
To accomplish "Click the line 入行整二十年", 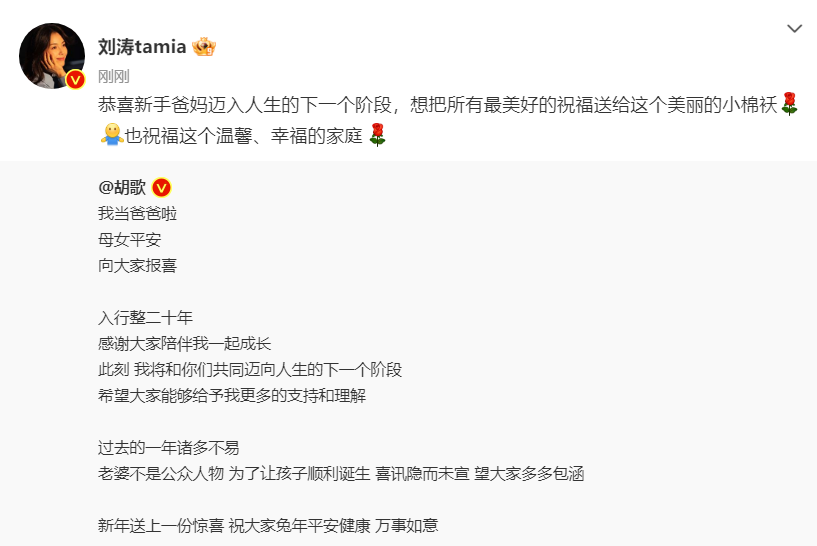I will (145, 318).
